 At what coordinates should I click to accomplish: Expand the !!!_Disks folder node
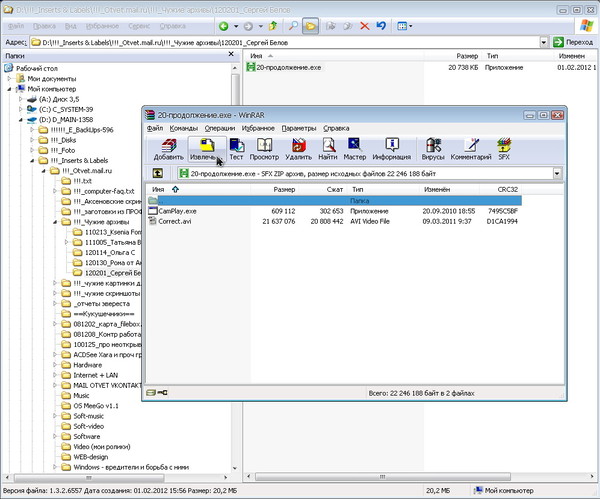coord(33,140)
